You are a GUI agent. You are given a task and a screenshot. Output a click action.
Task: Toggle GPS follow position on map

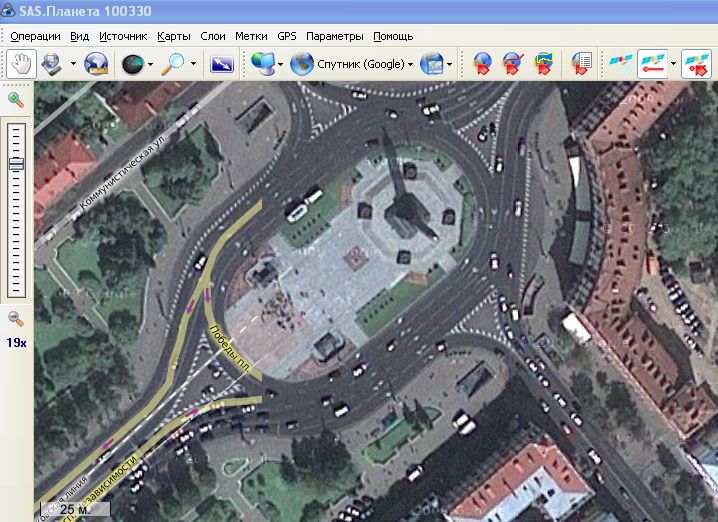696,64
